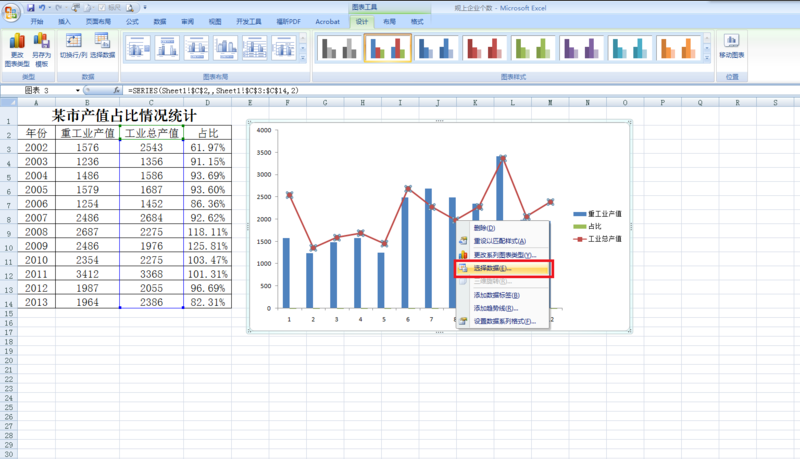
Task: Open the 公式 Formulas tab
Action: [132, 21]
